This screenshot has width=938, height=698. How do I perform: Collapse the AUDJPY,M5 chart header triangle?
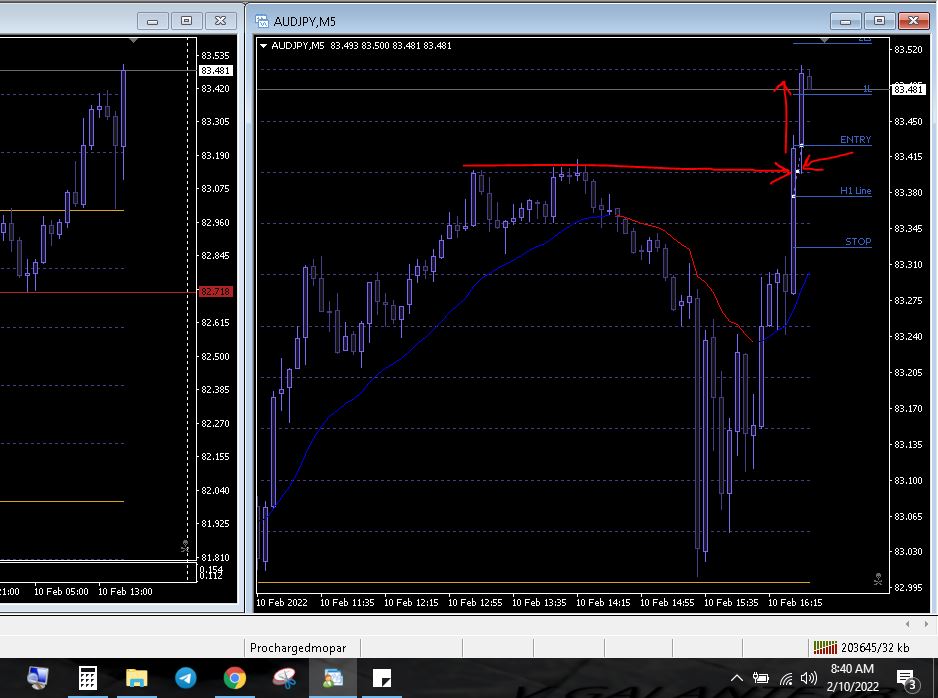(x=263, y=45)
